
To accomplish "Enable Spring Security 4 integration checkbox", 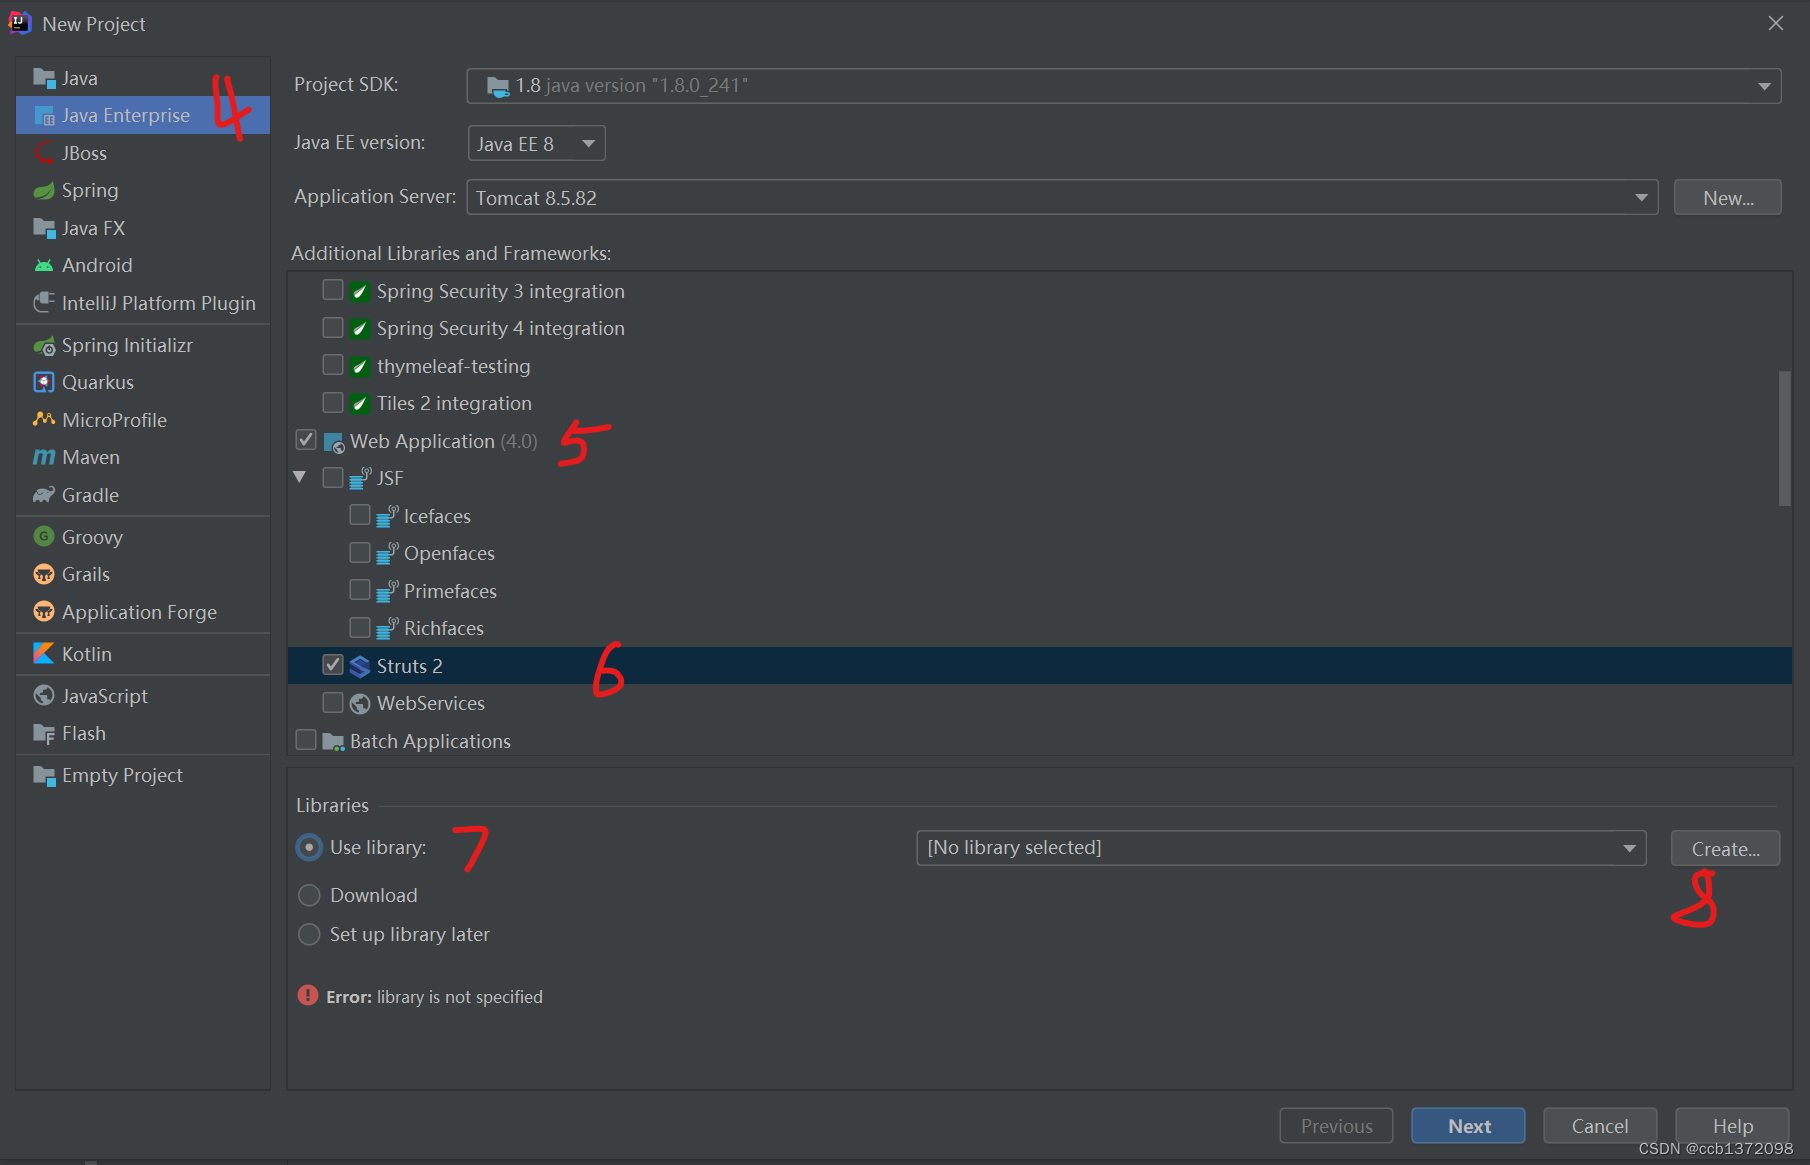I will pos(333,328).
